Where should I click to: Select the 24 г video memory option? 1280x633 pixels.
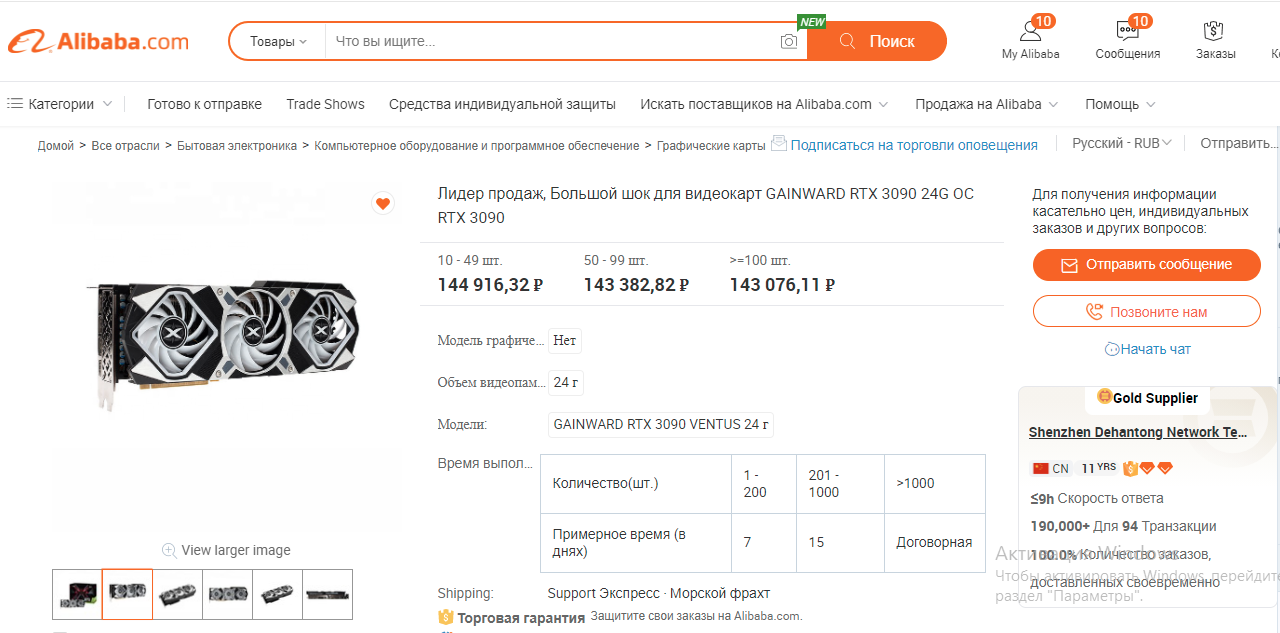coord(567,382)
